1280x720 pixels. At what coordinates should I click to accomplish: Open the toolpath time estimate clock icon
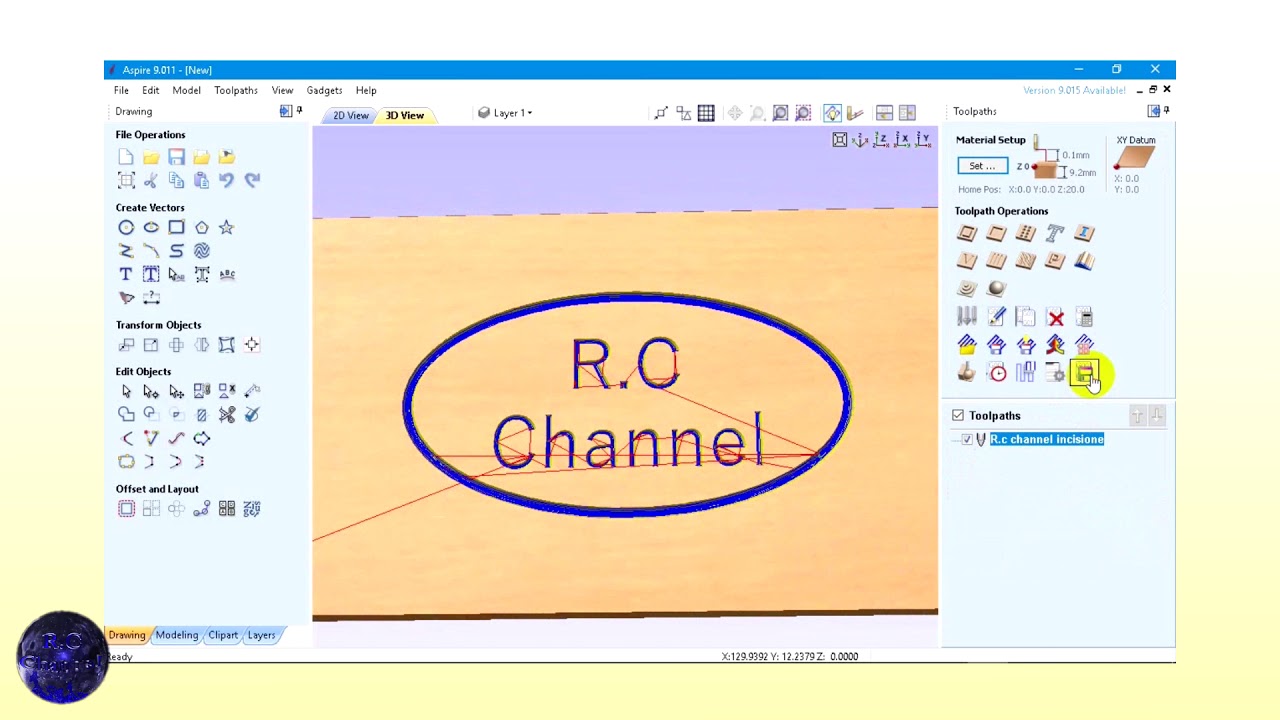click(x=997, y=373)
